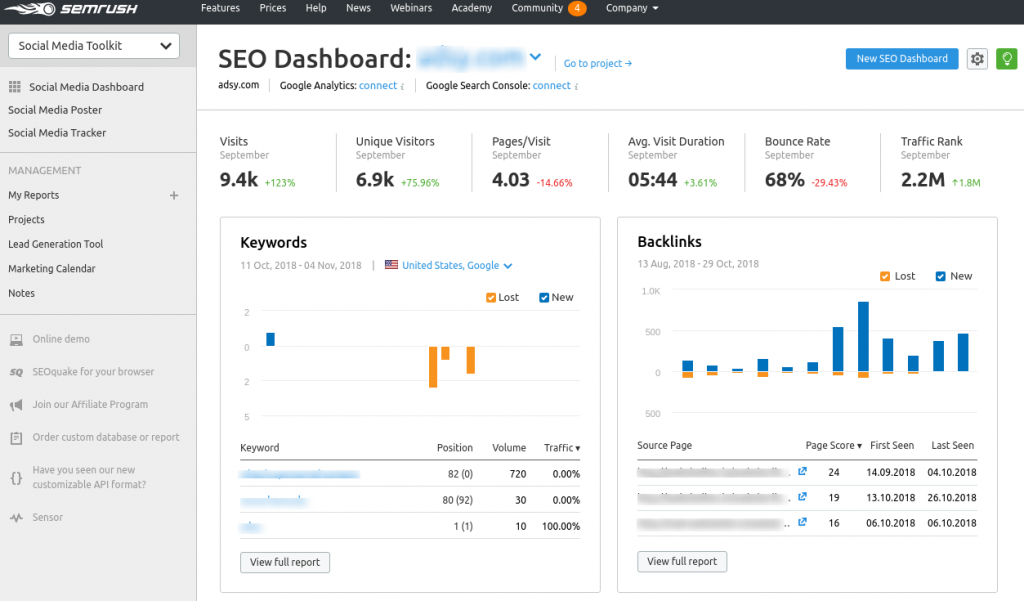Click Visits value 9.4k
The width and height of the screenshot is (1024, 601).
point(238,180)
